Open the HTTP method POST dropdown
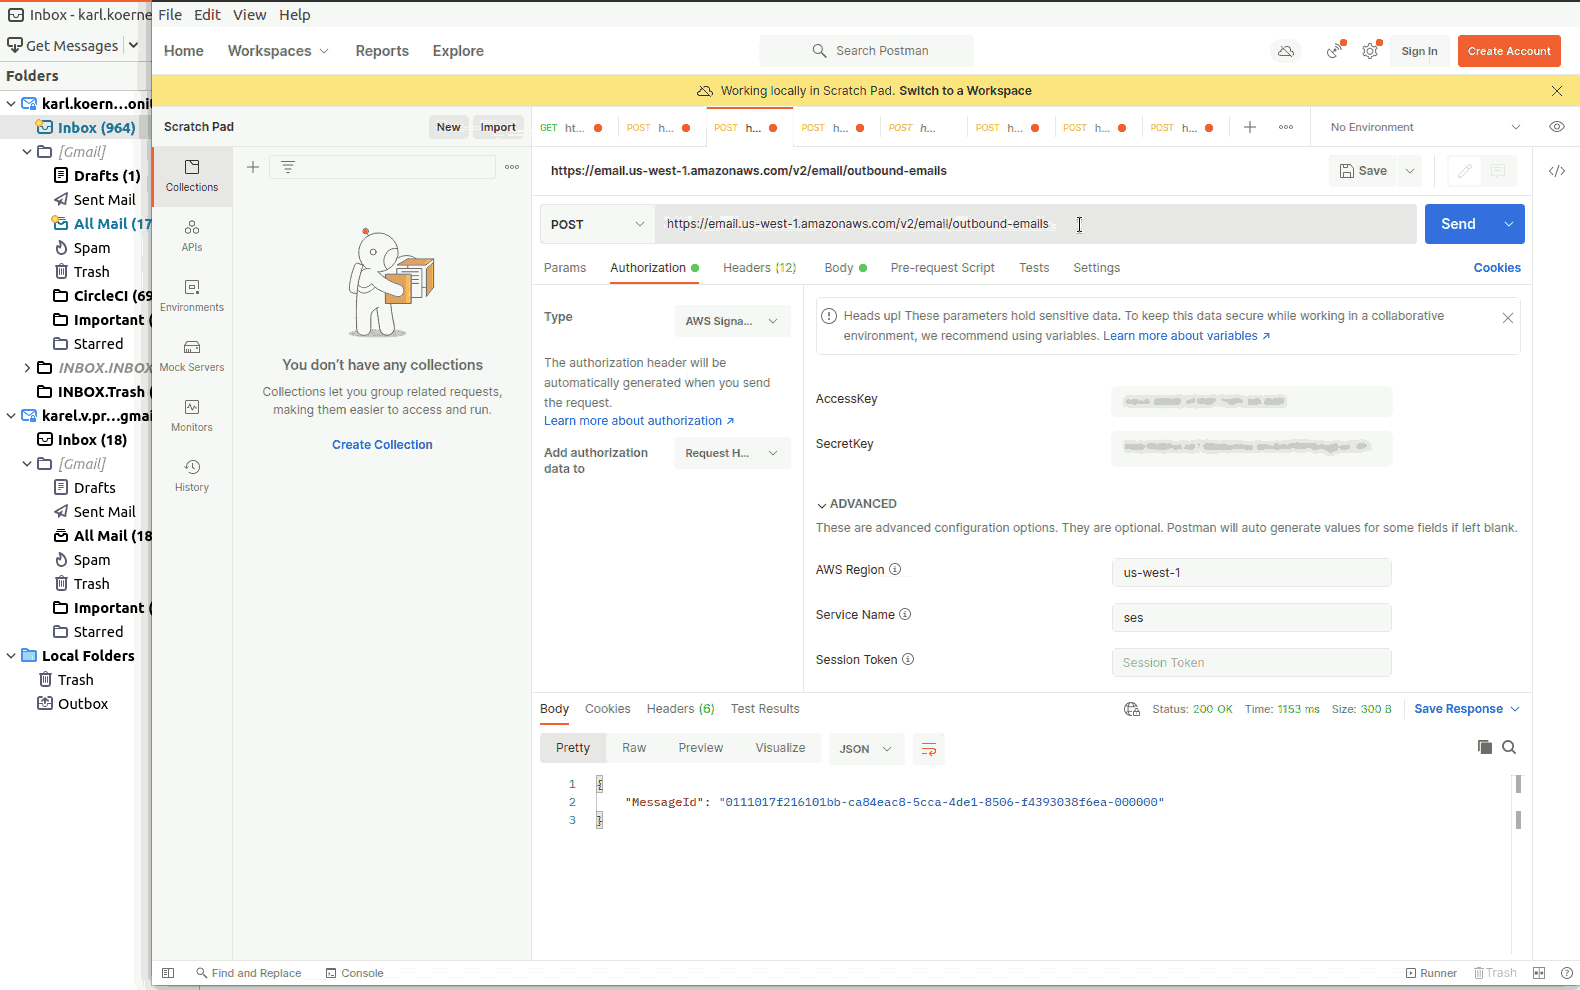The width and height of the screenshot is (1580, 990). (x=598, y=224)
